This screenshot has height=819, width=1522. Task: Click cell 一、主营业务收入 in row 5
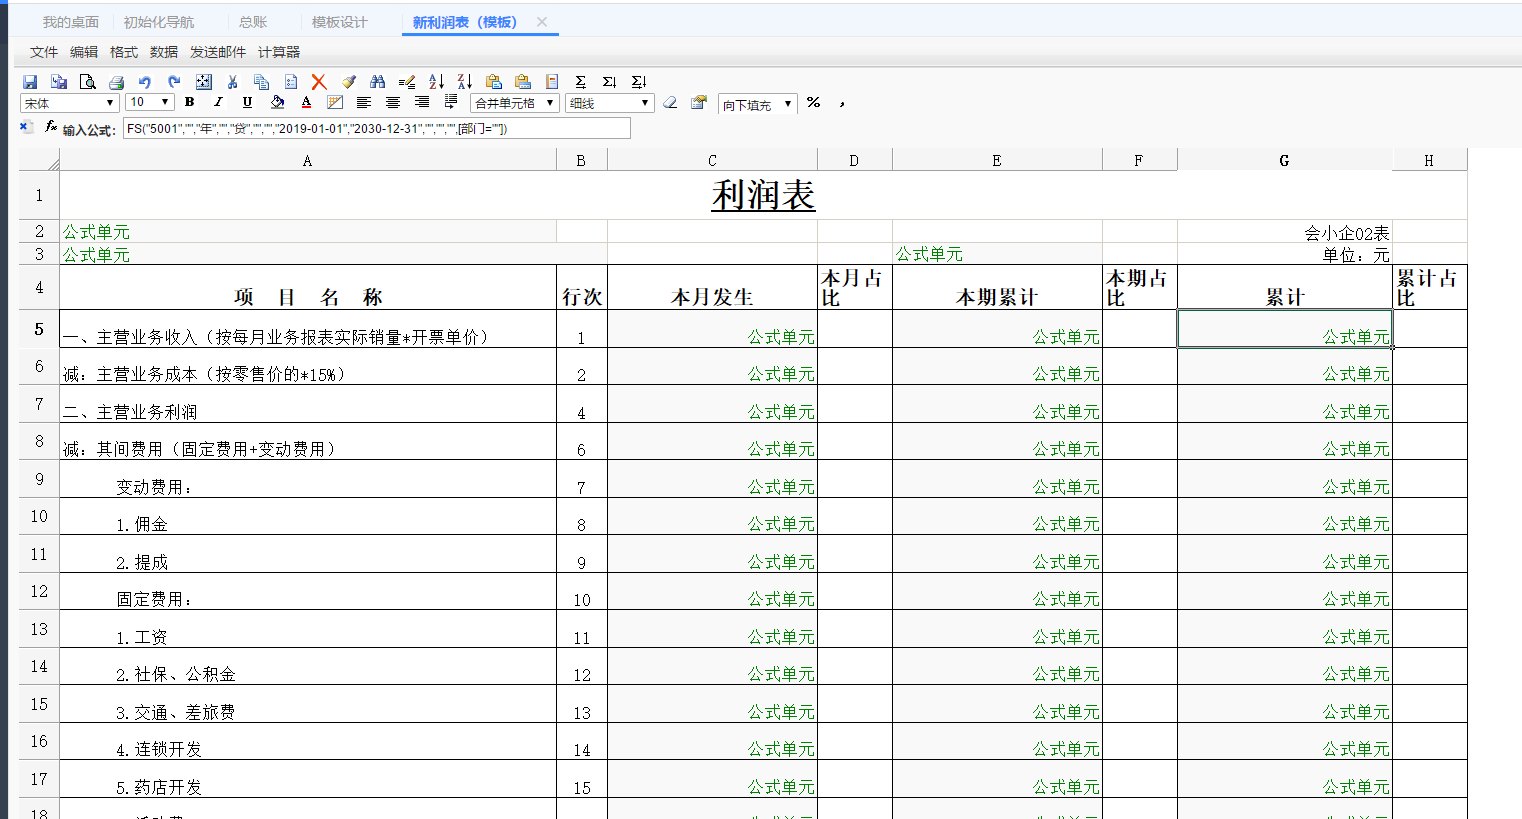pyautogui.click(x=308, y=329)
